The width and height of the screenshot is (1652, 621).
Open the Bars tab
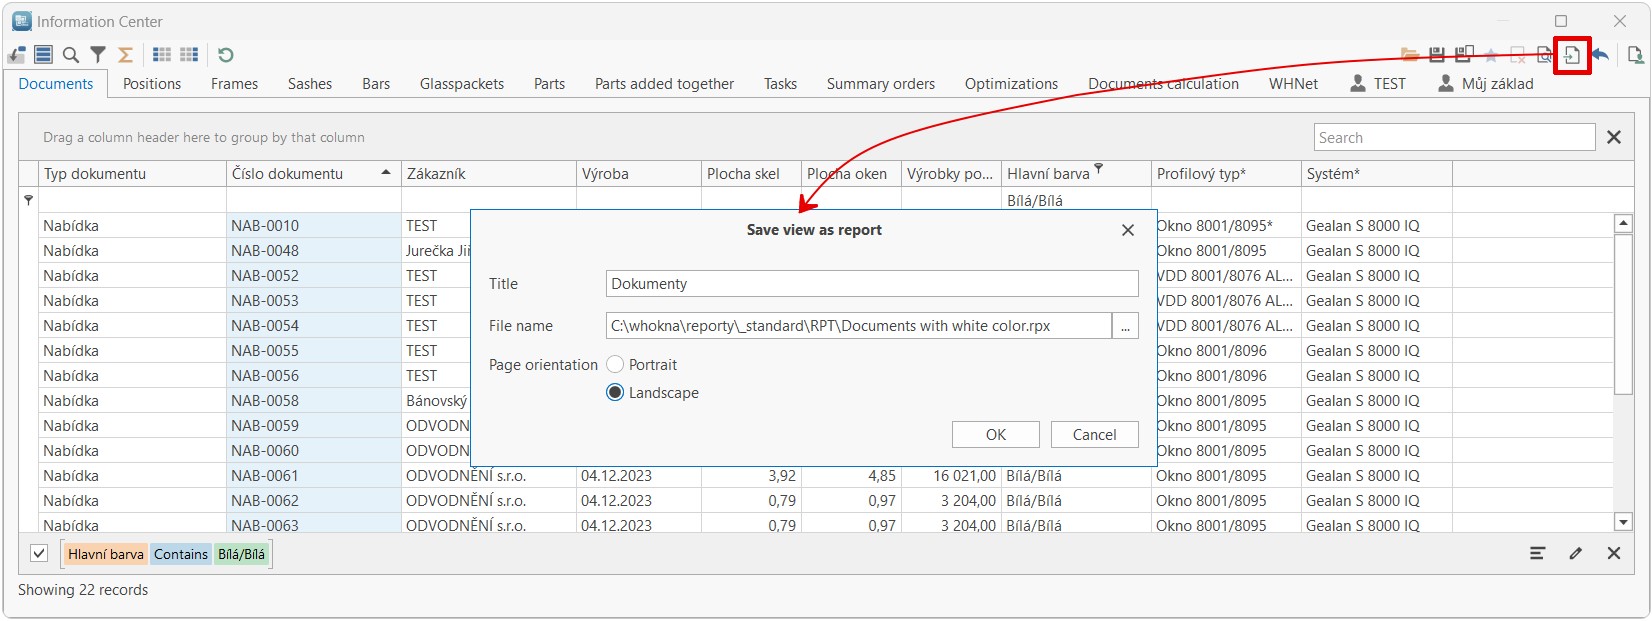click(x=376, y=84)
